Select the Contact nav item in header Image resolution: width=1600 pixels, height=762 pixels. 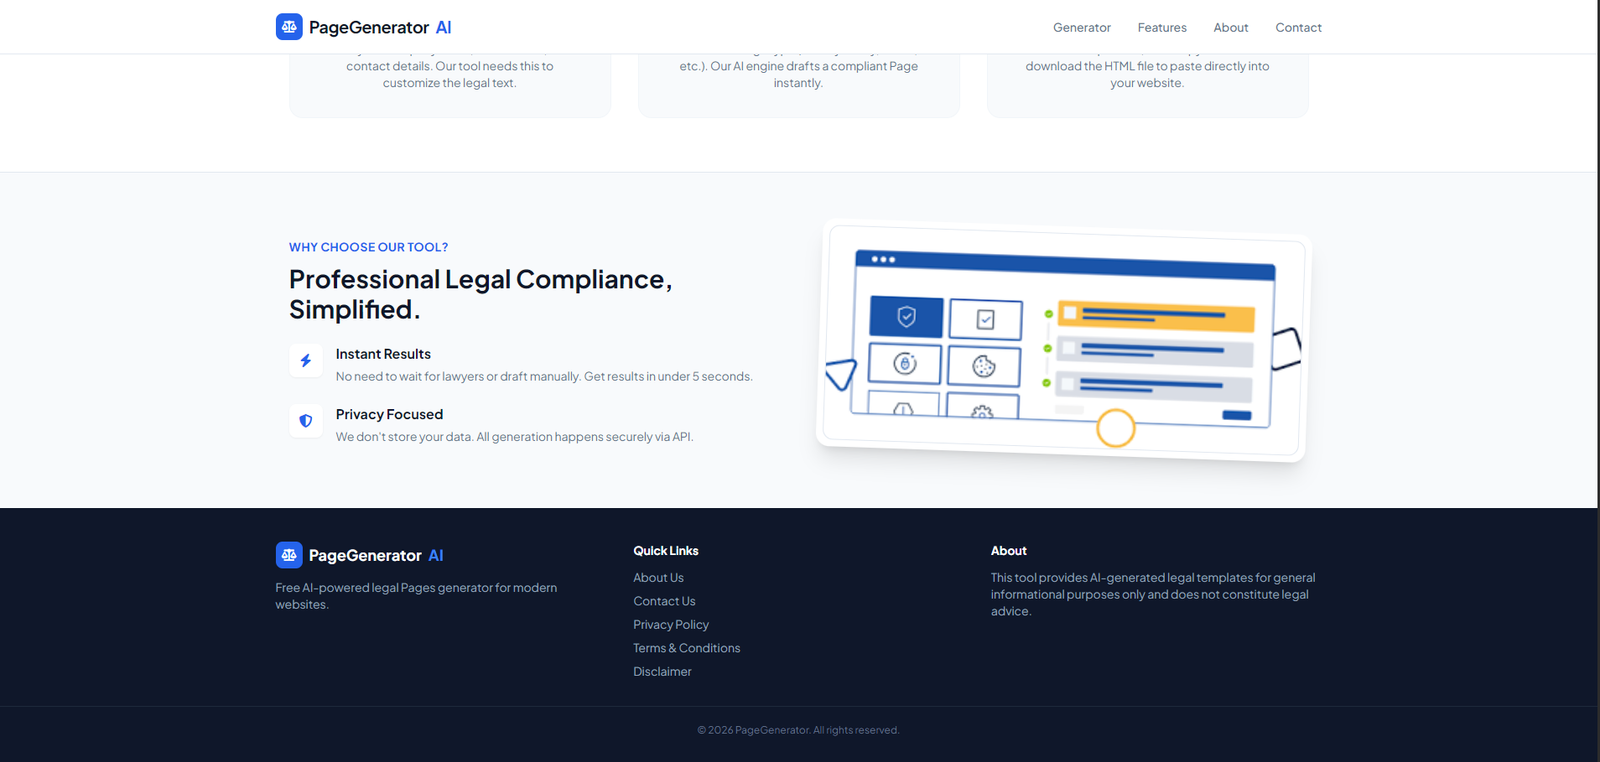coord(1298,28)
